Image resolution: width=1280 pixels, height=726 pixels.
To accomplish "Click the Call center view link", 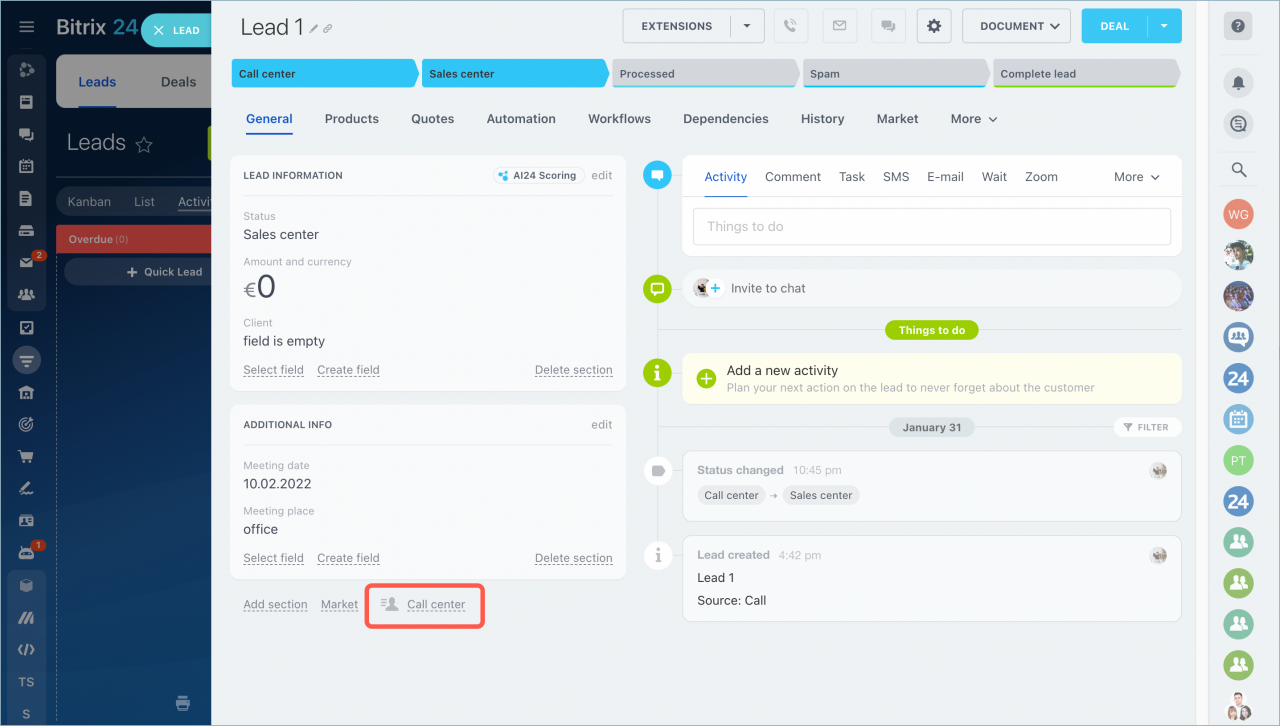I will 436,604.
